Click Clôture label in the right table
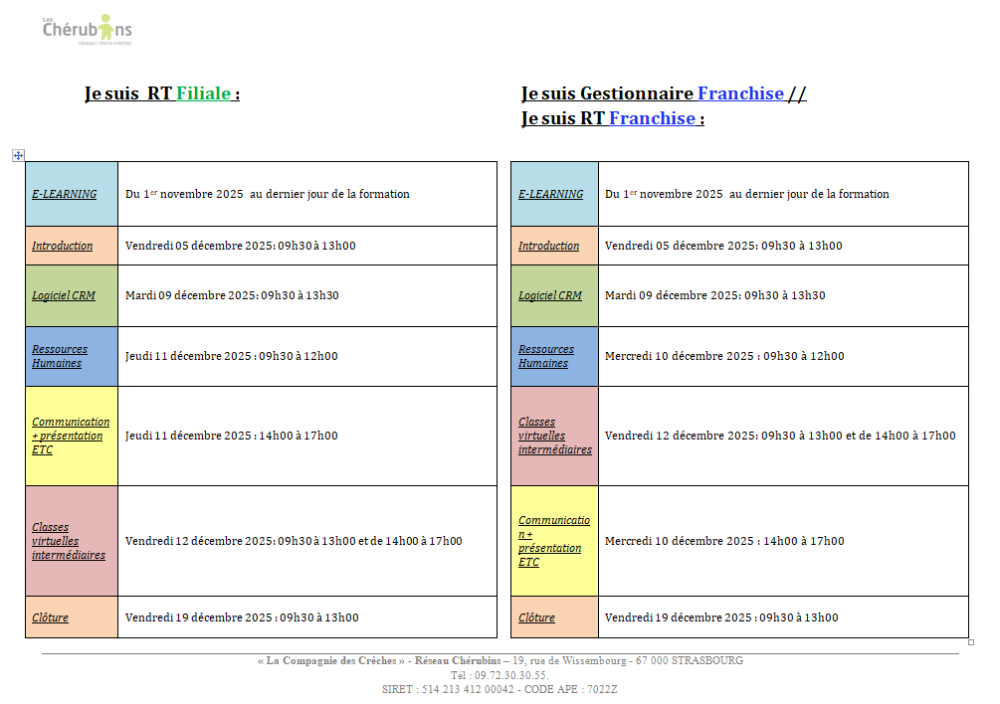 tap(536, 618)
